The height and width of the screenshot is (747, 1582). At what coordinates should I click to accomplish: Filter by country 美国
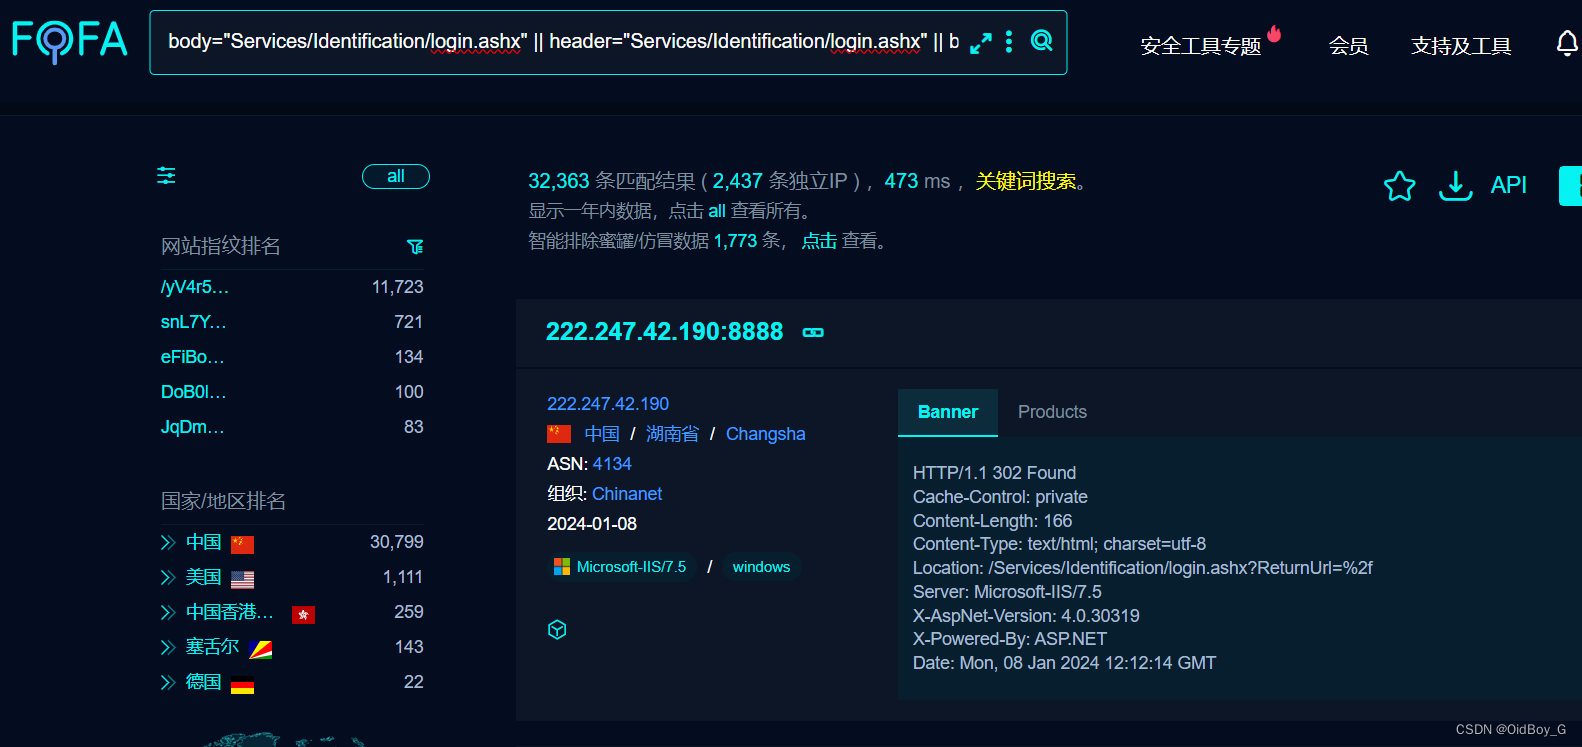pyautogui.click(x=204, y=577)
